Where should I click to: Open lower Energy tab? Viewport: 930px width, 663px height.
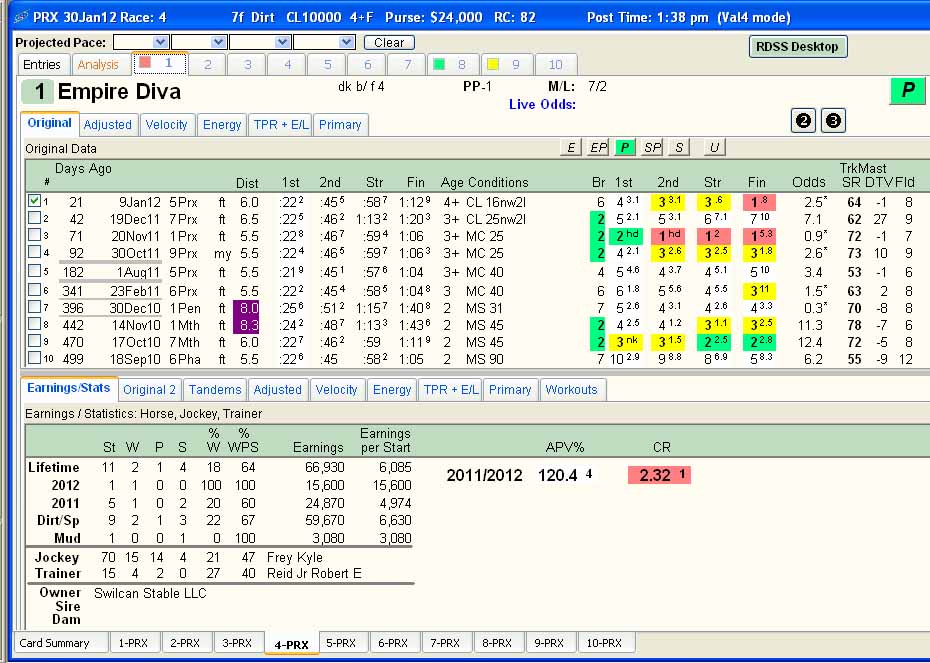392,390
